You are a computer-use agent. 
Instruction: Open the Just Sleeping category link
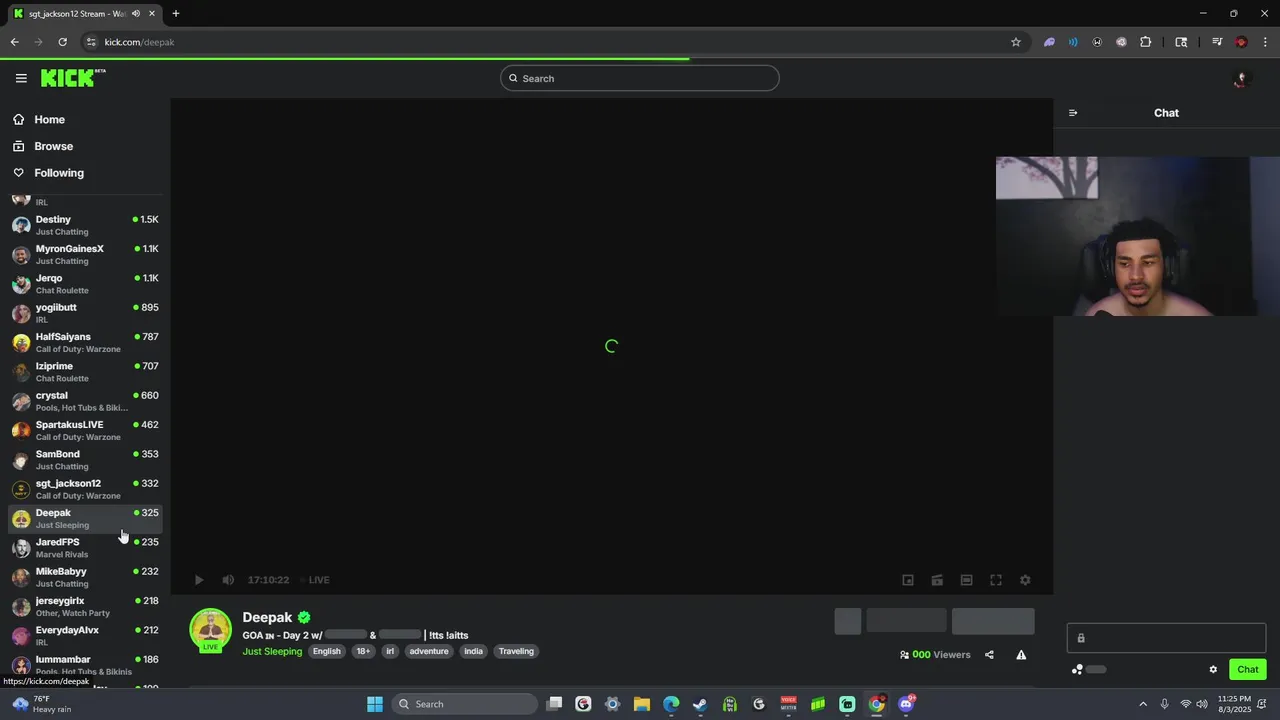272,651
